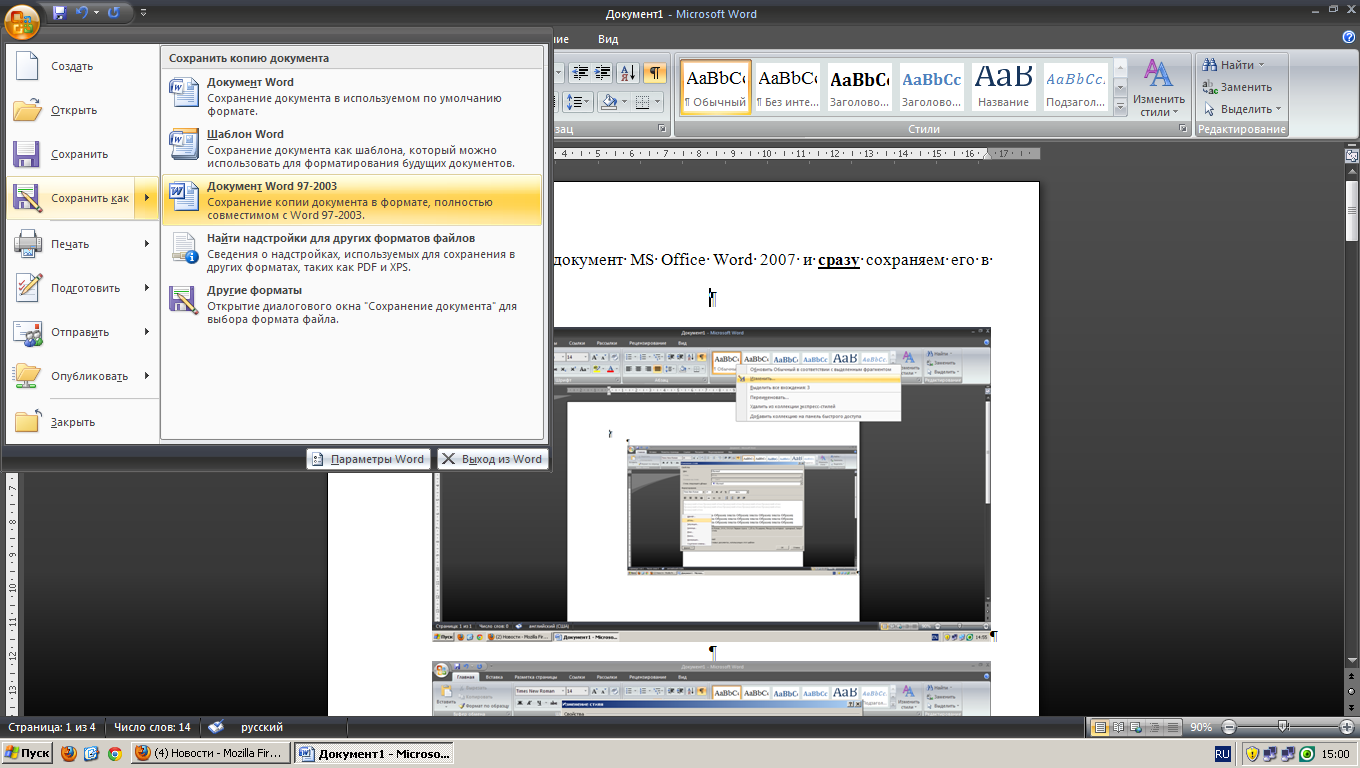Open Другие форматы save dialog option
Viewport: 1360px width, 768px height.
[x=352, y=304]
